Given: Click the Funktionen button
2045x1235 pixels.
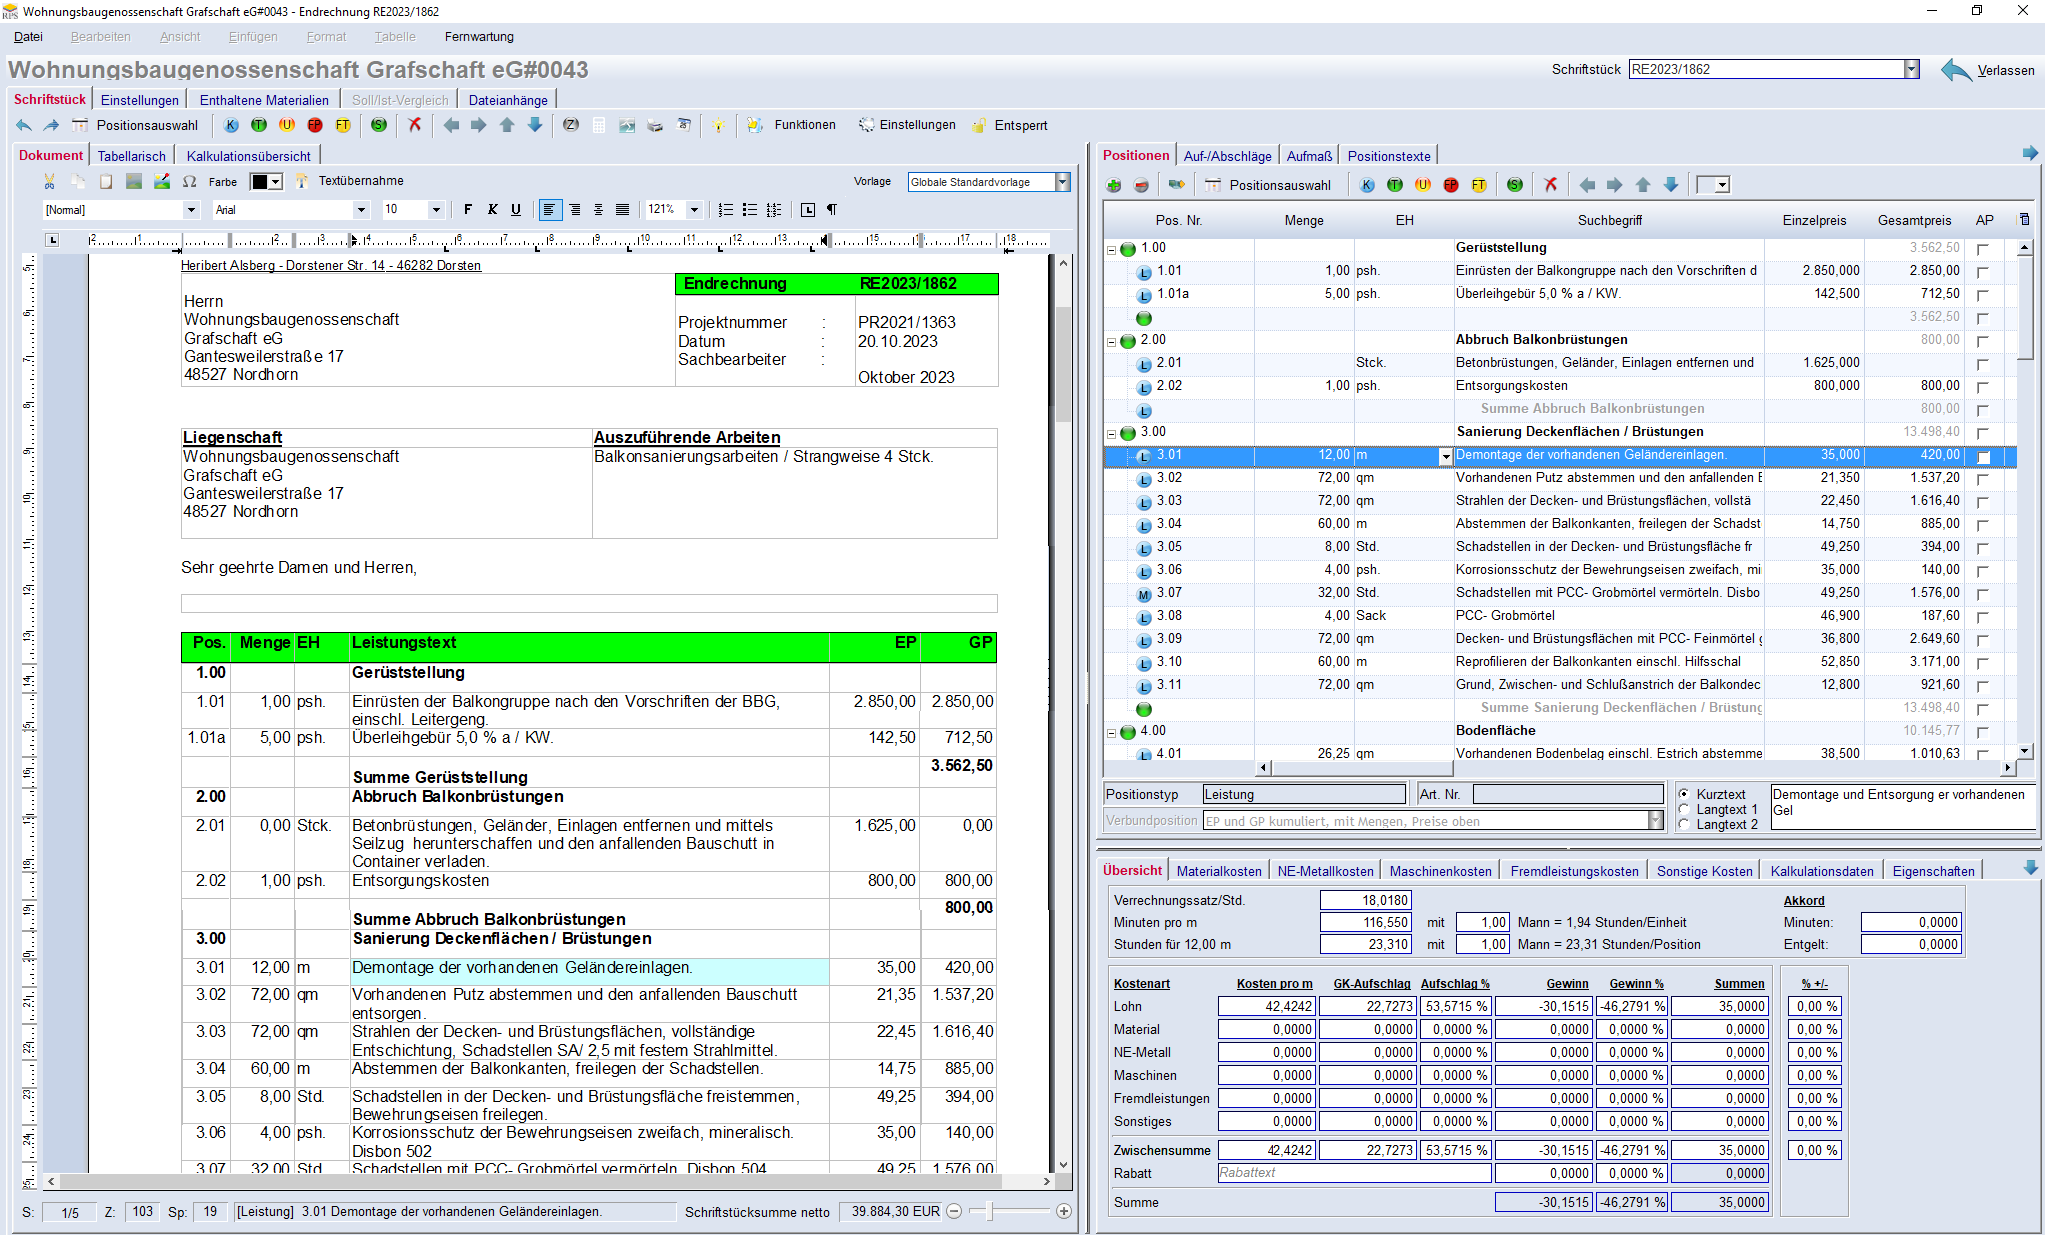Looking at the screenshot, I should [x=791, y=125].
